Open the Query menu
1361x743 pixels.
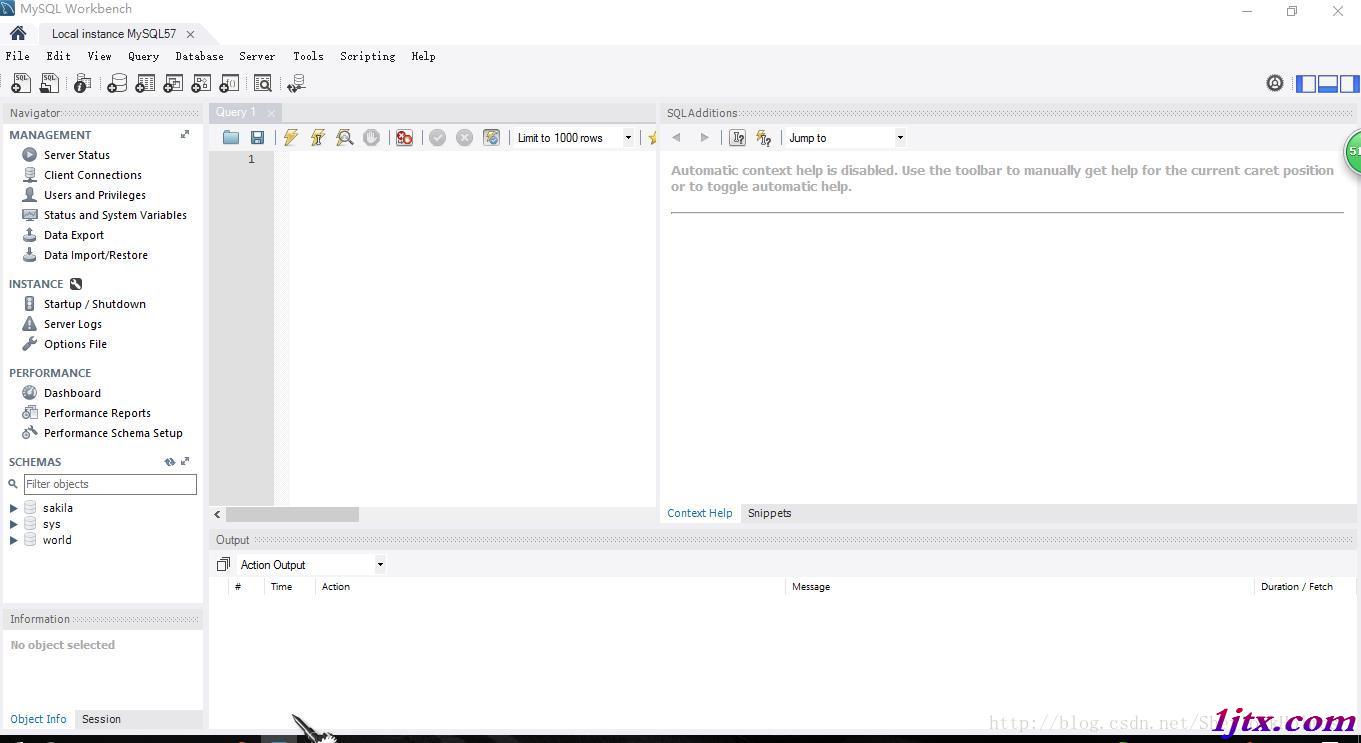[143, 56]
